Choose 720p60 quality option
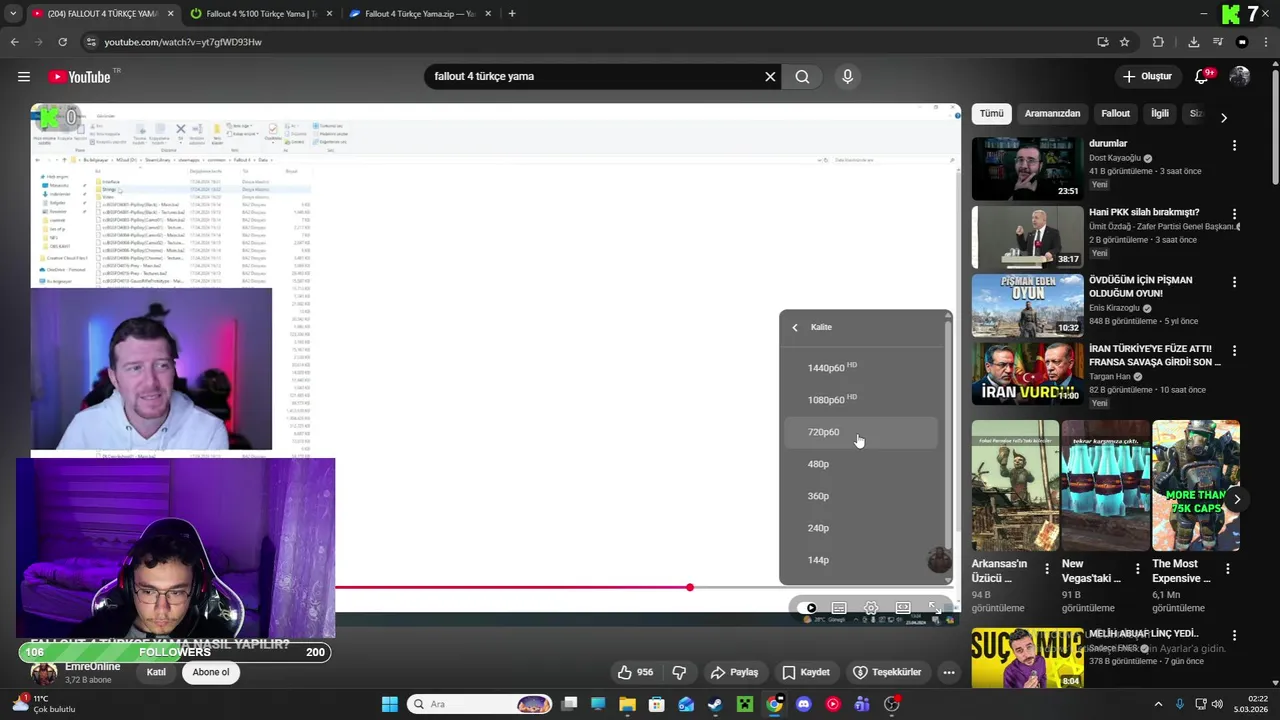Viewport: 1280px width, 720px height. tap(862, 432)
